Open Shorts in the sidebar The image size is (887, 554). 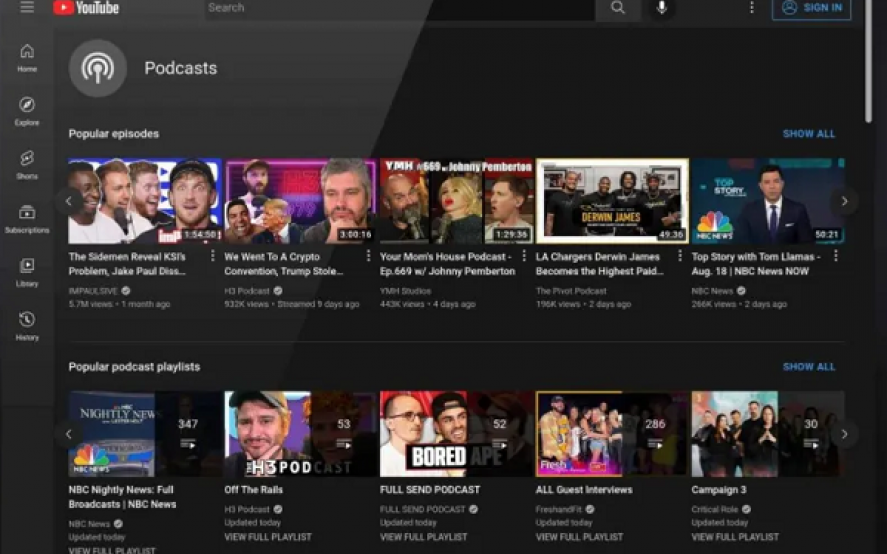[x=27, y=165]
